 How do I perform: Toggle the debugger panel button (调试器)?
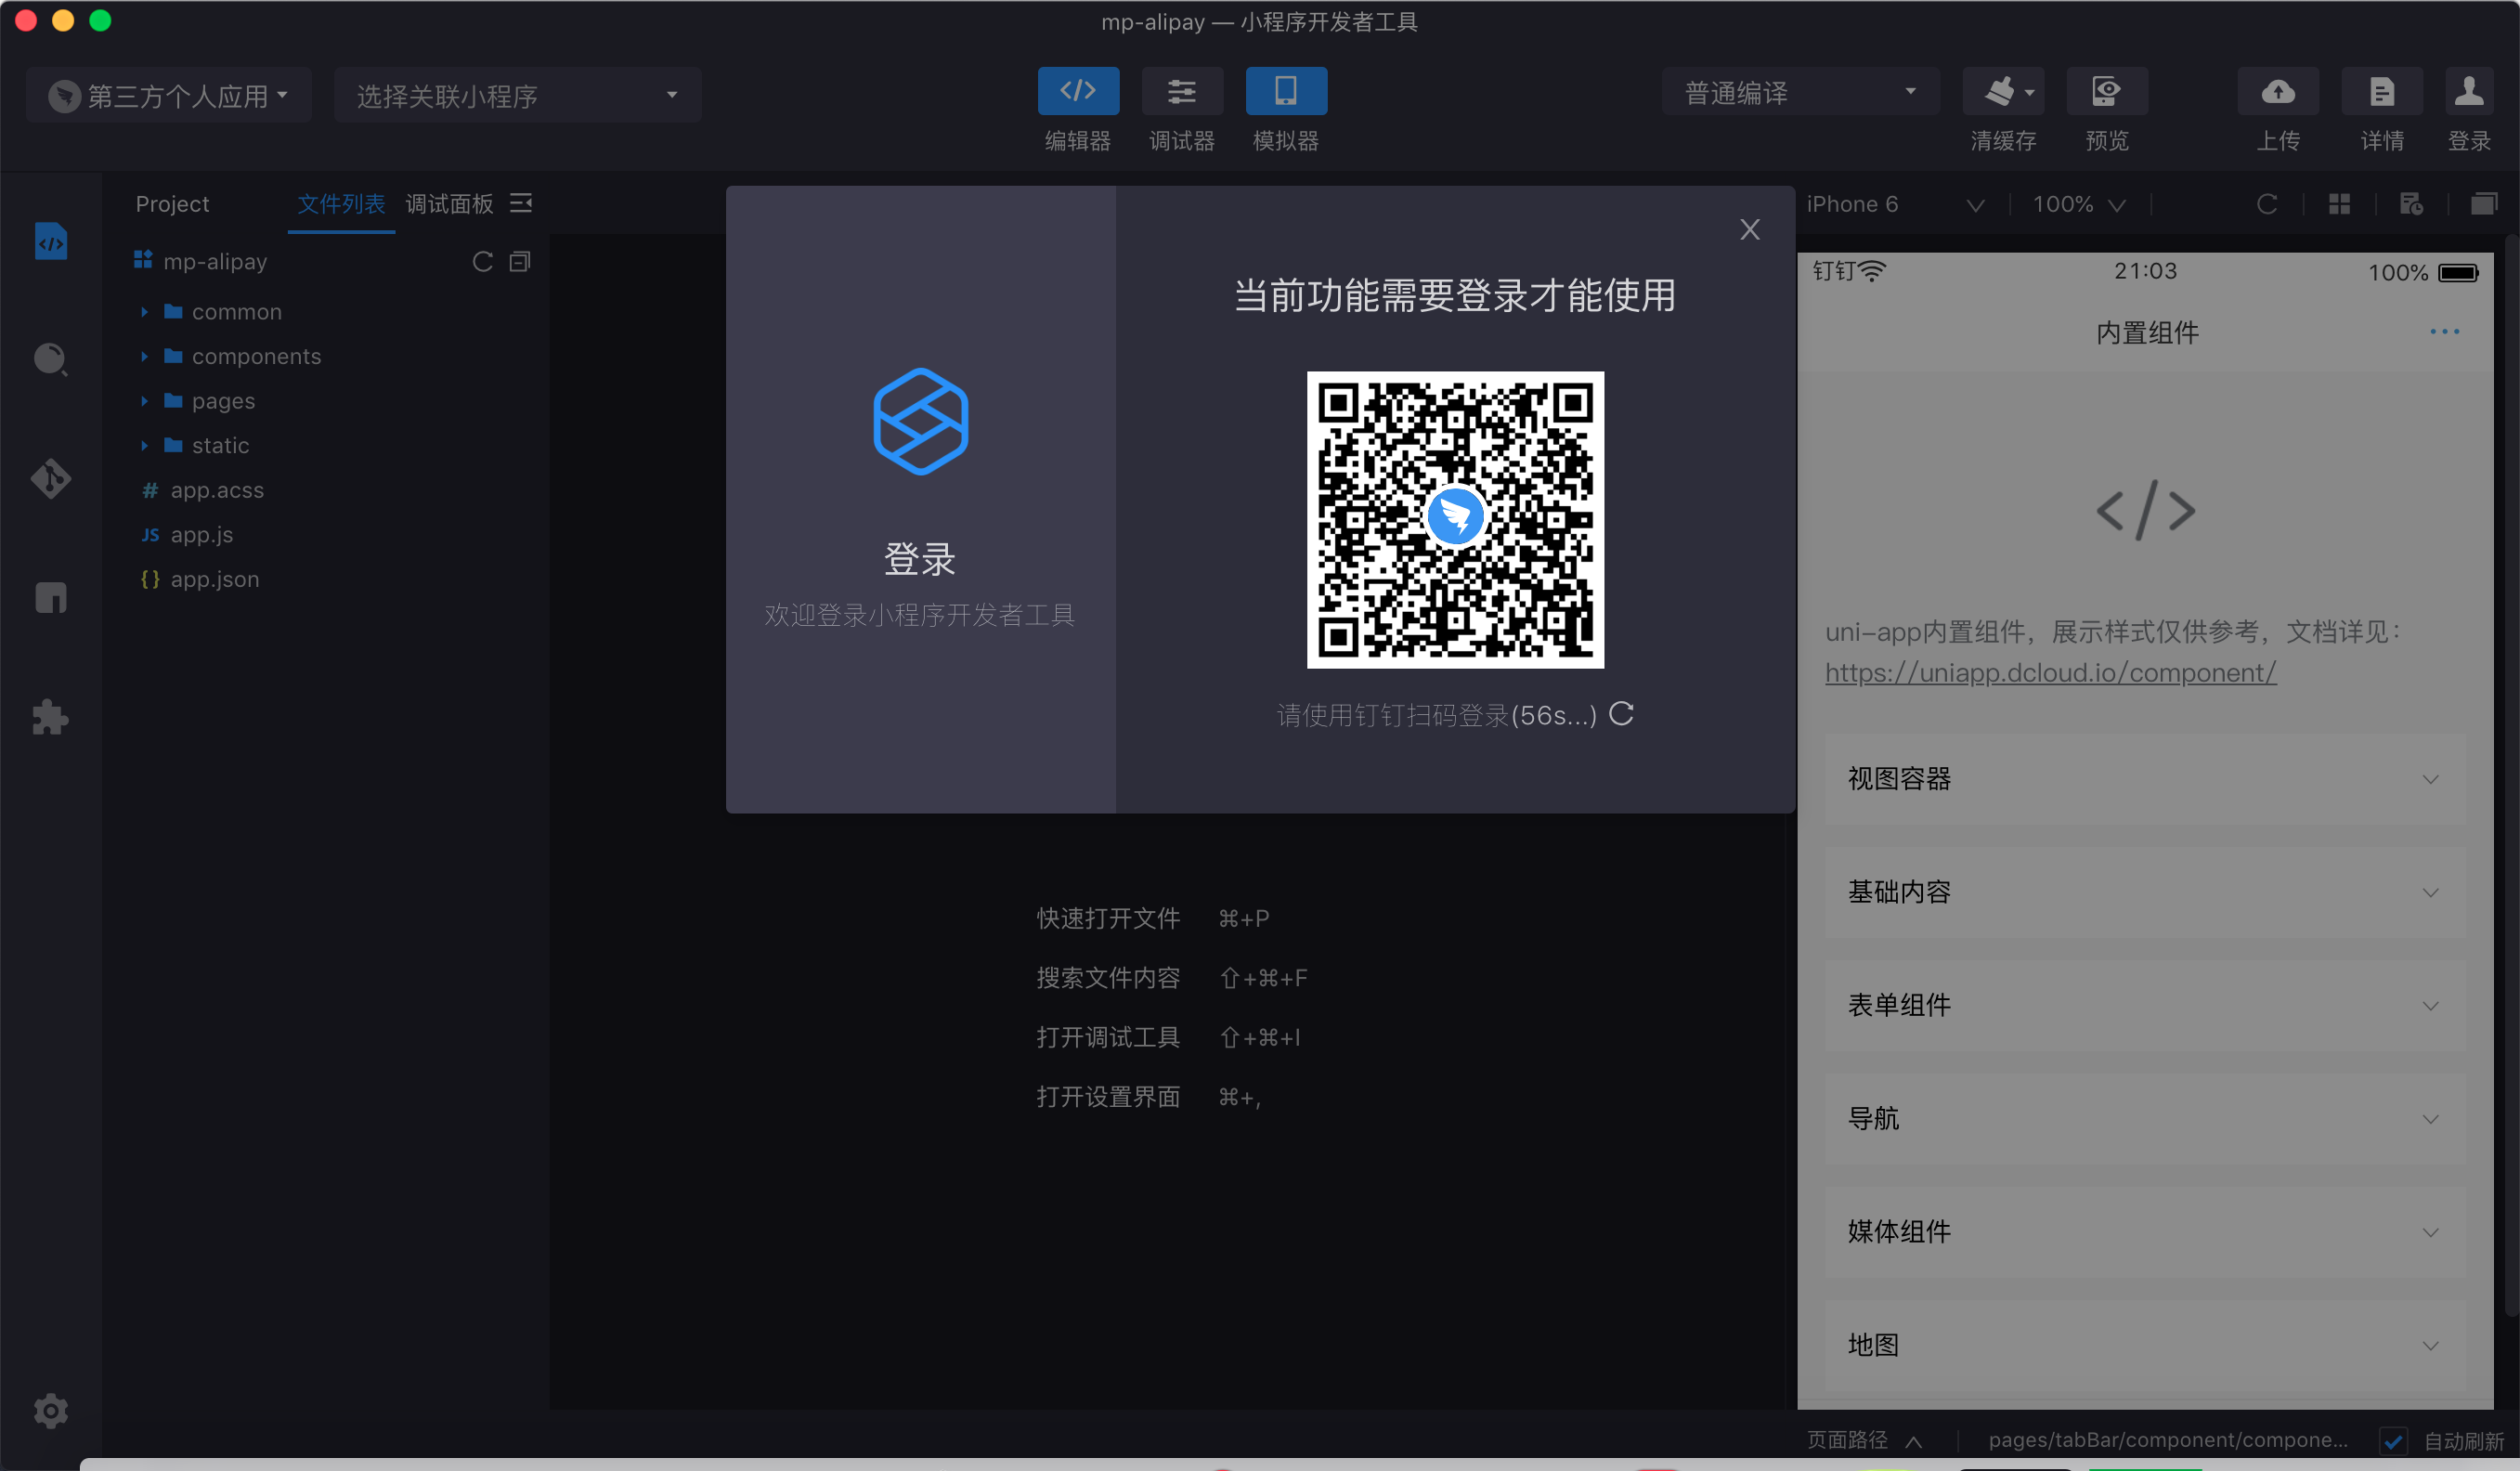(1181, 92)
